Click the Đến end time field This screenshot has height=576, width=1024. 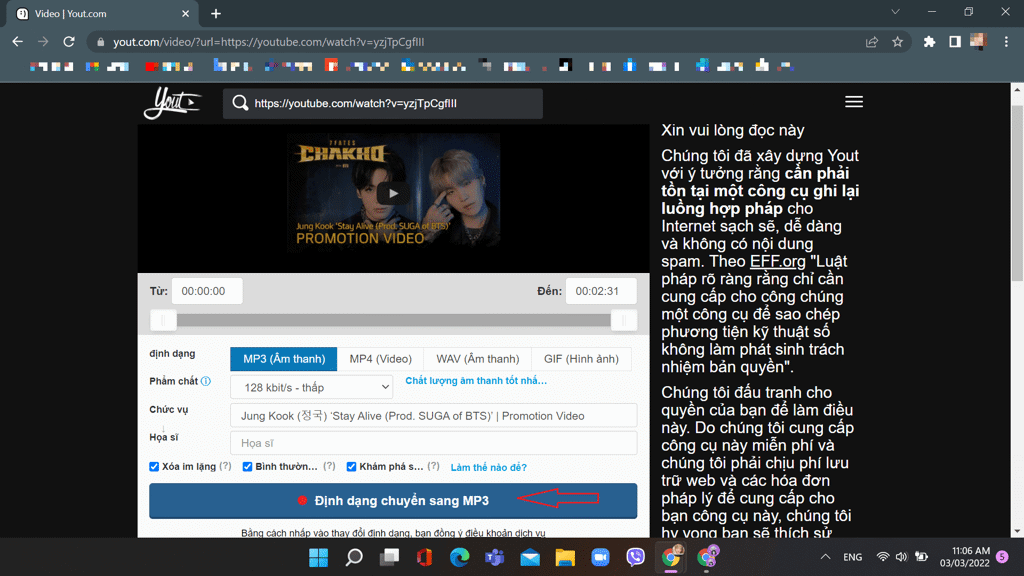click(x=601, y=291)
